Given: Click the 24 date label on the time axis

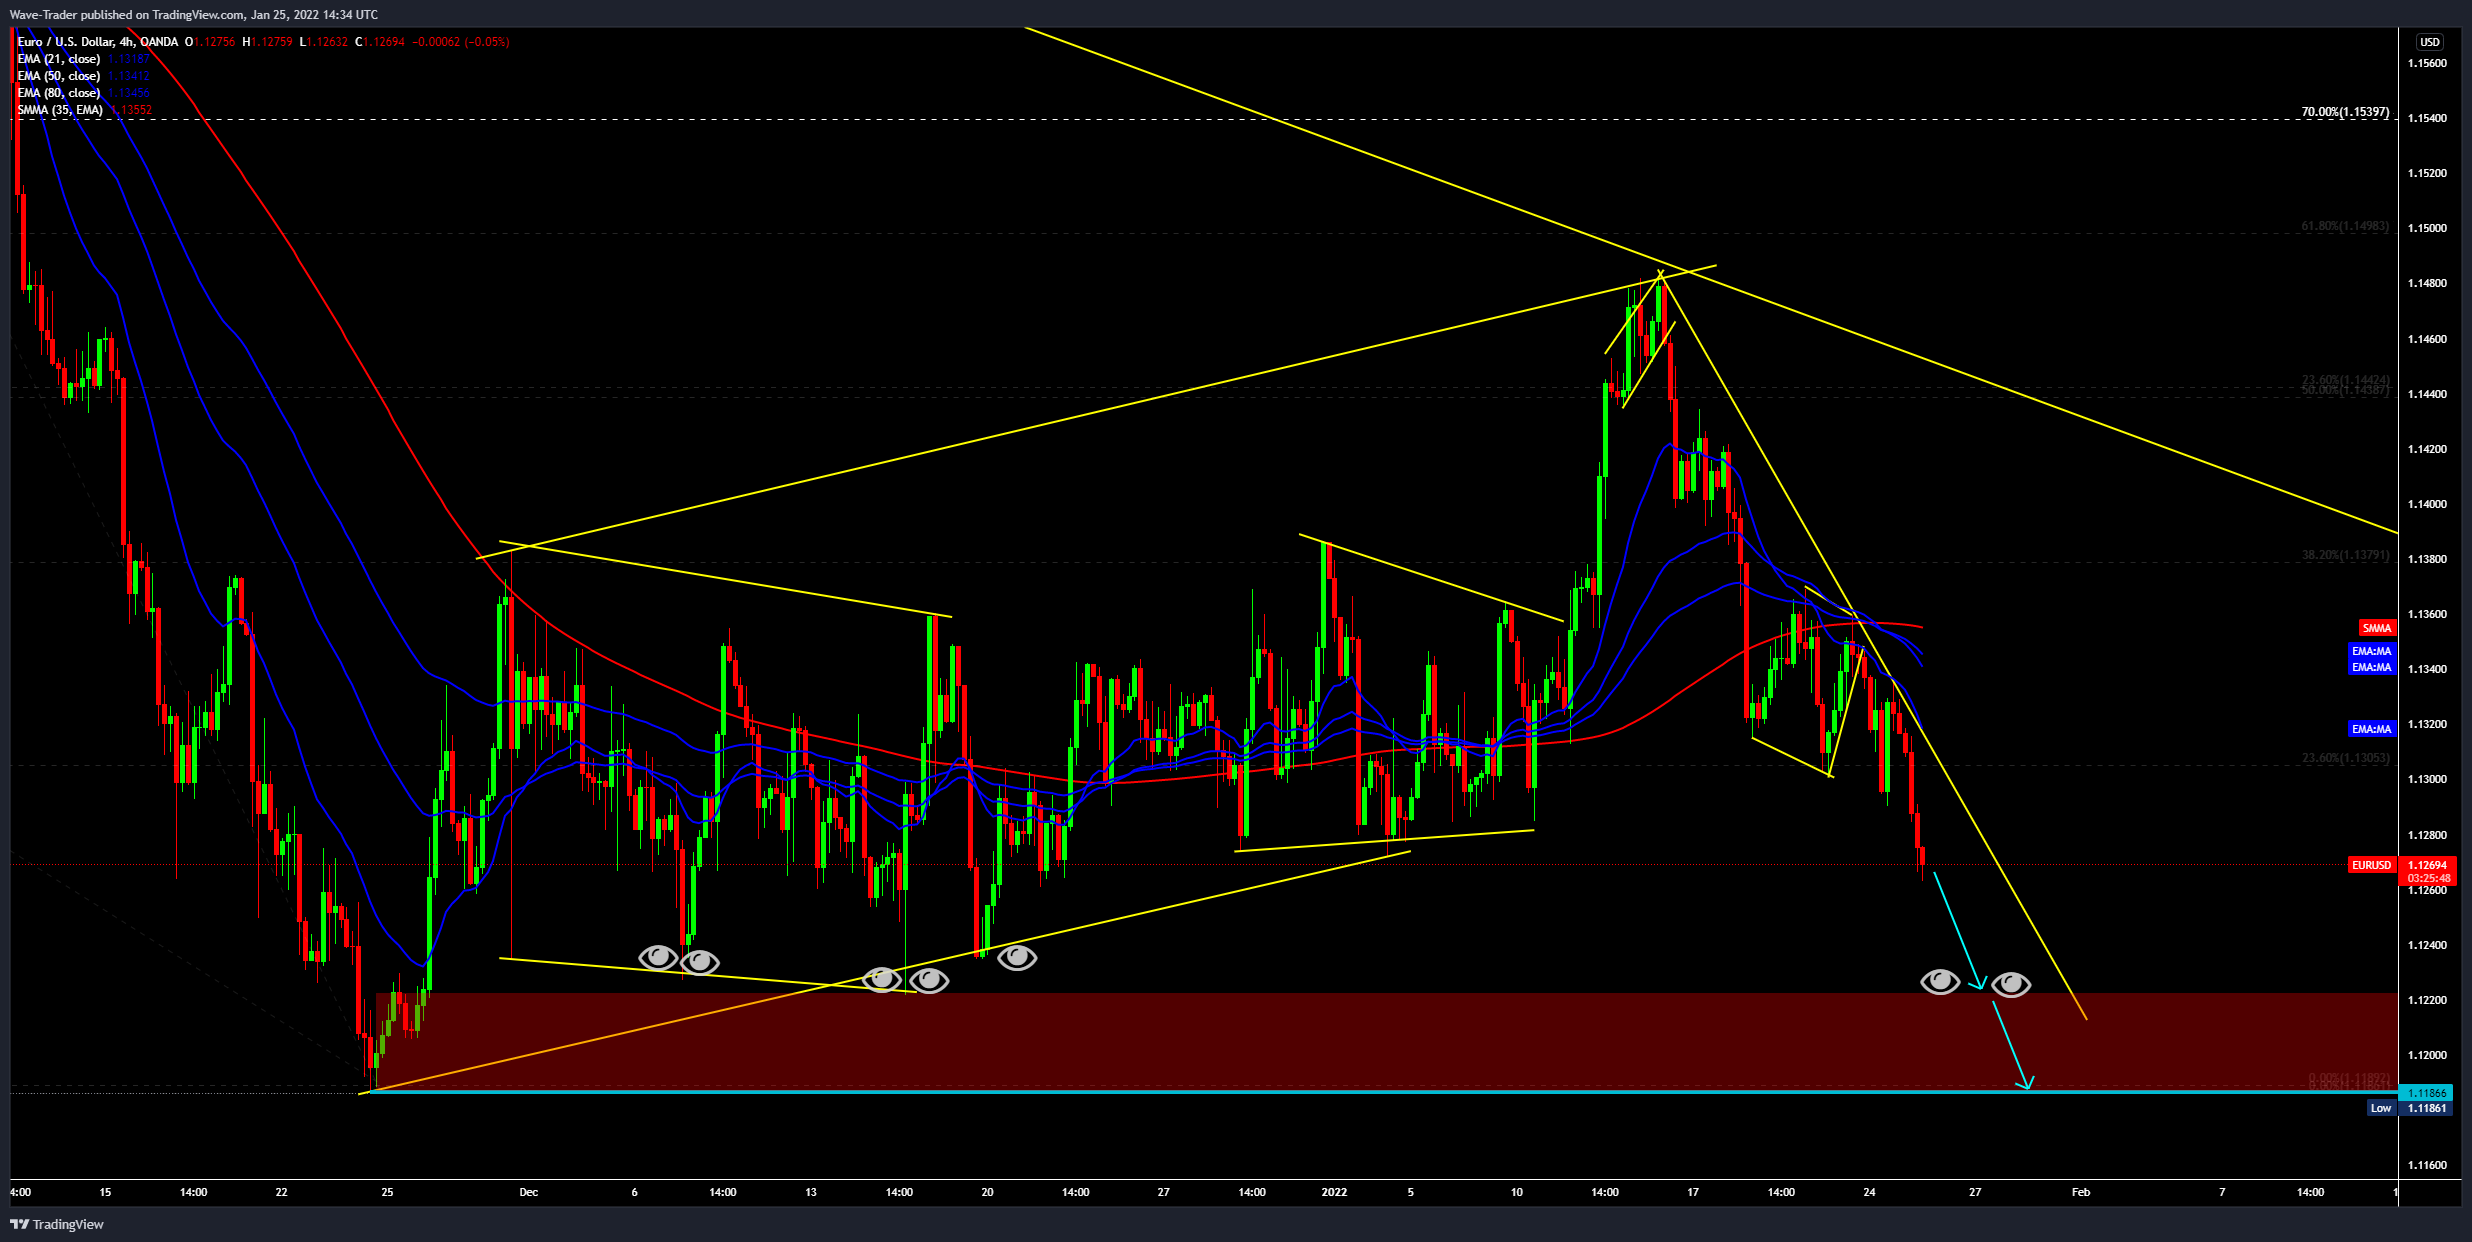Looking at the screenshot, I should 1869,1192.
